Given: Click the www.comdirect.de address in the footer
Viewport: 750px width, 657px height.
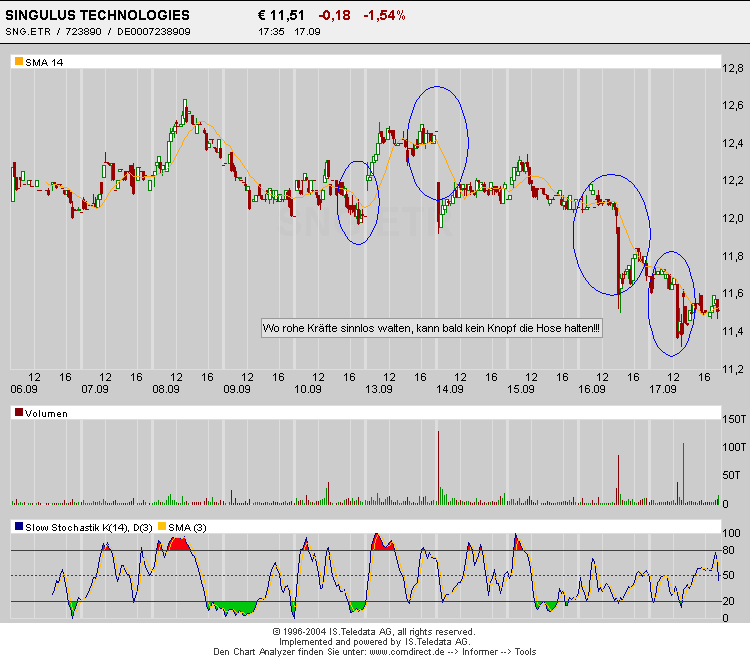Looking at the screenshot, I should click(407, 652).
